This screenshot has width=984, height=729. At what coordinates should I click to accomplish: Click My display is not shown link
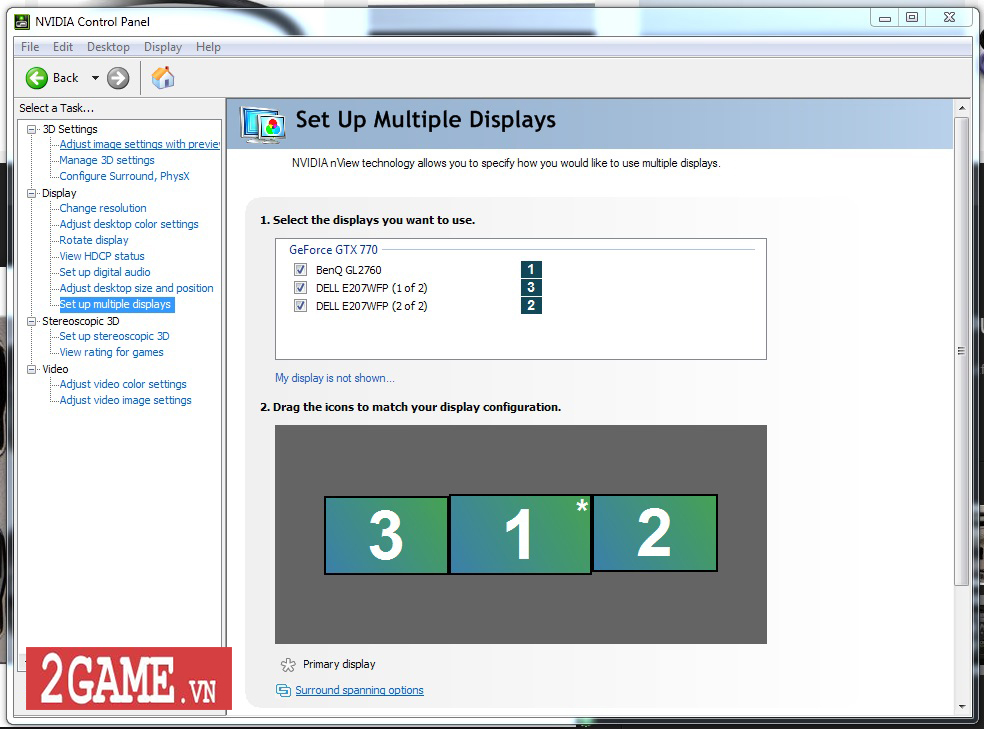[x=334, y=378]
